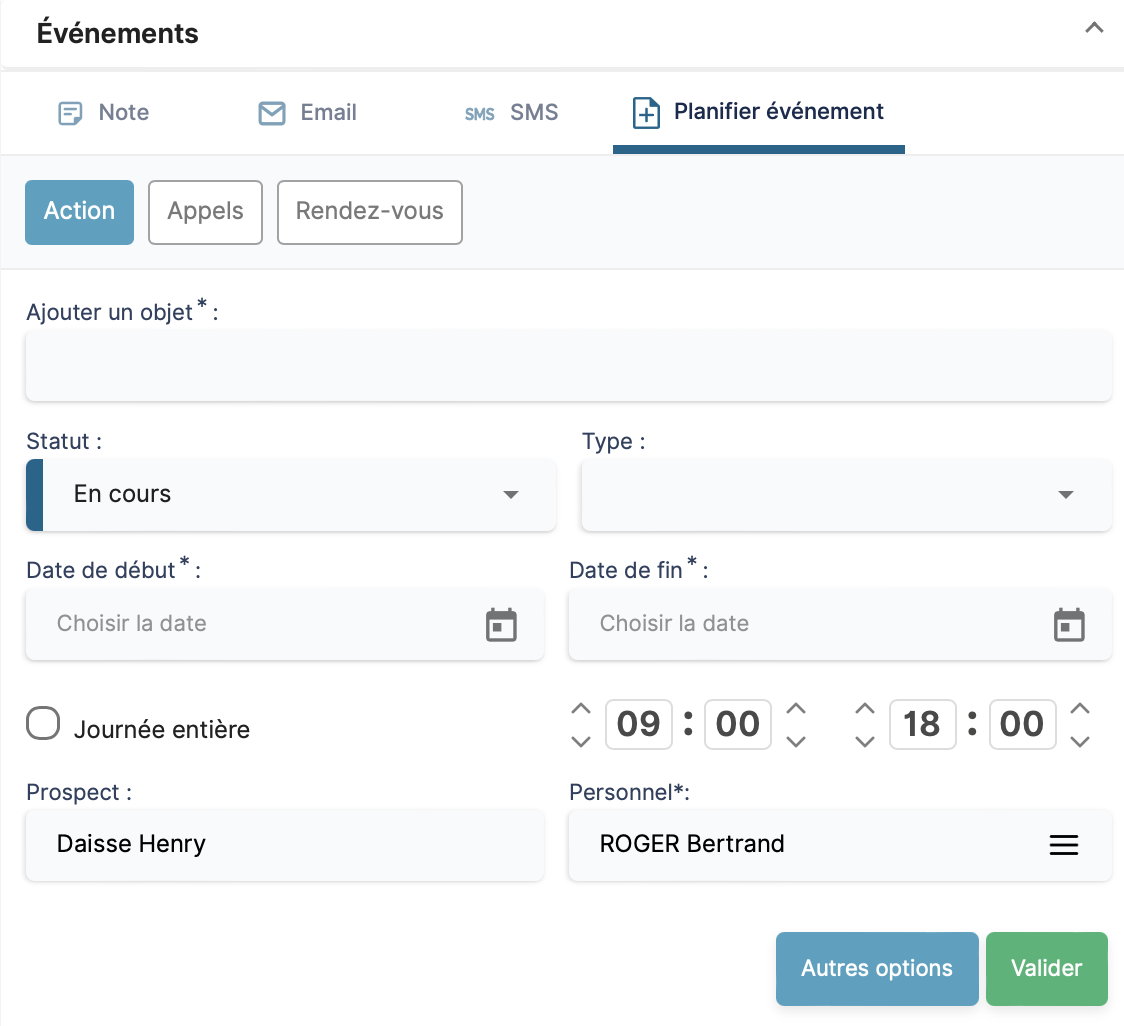
Task: Click the Valider button
Action: (1046, 969)
